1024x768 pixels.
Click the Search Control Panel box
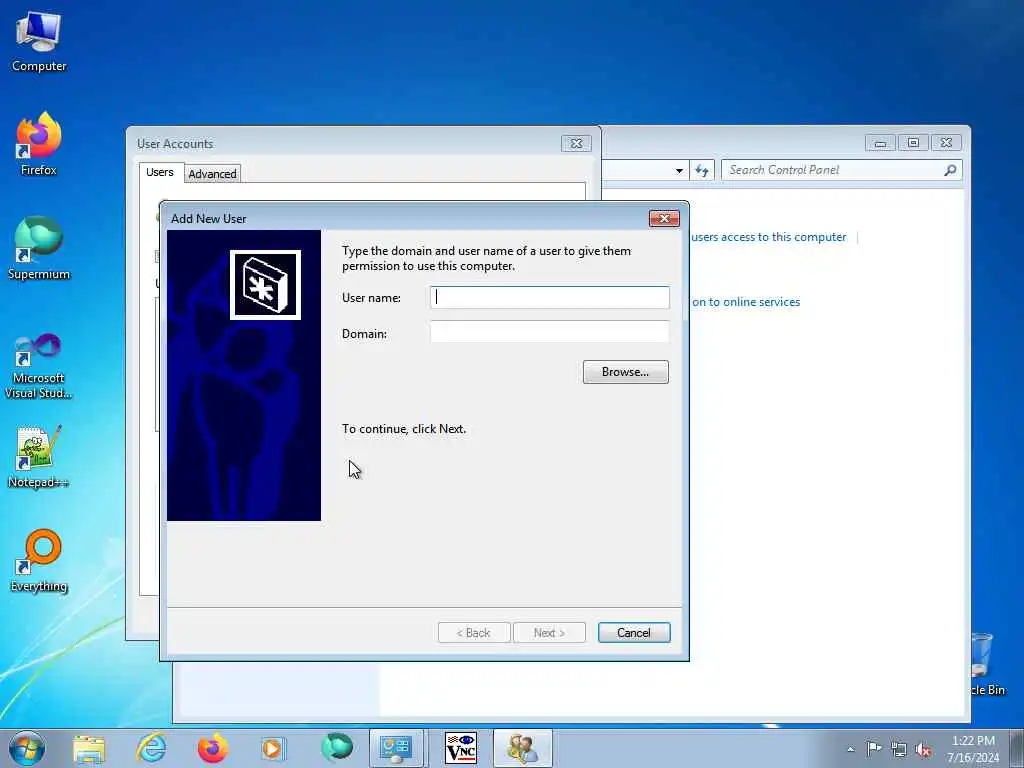[x=834, y=170]
